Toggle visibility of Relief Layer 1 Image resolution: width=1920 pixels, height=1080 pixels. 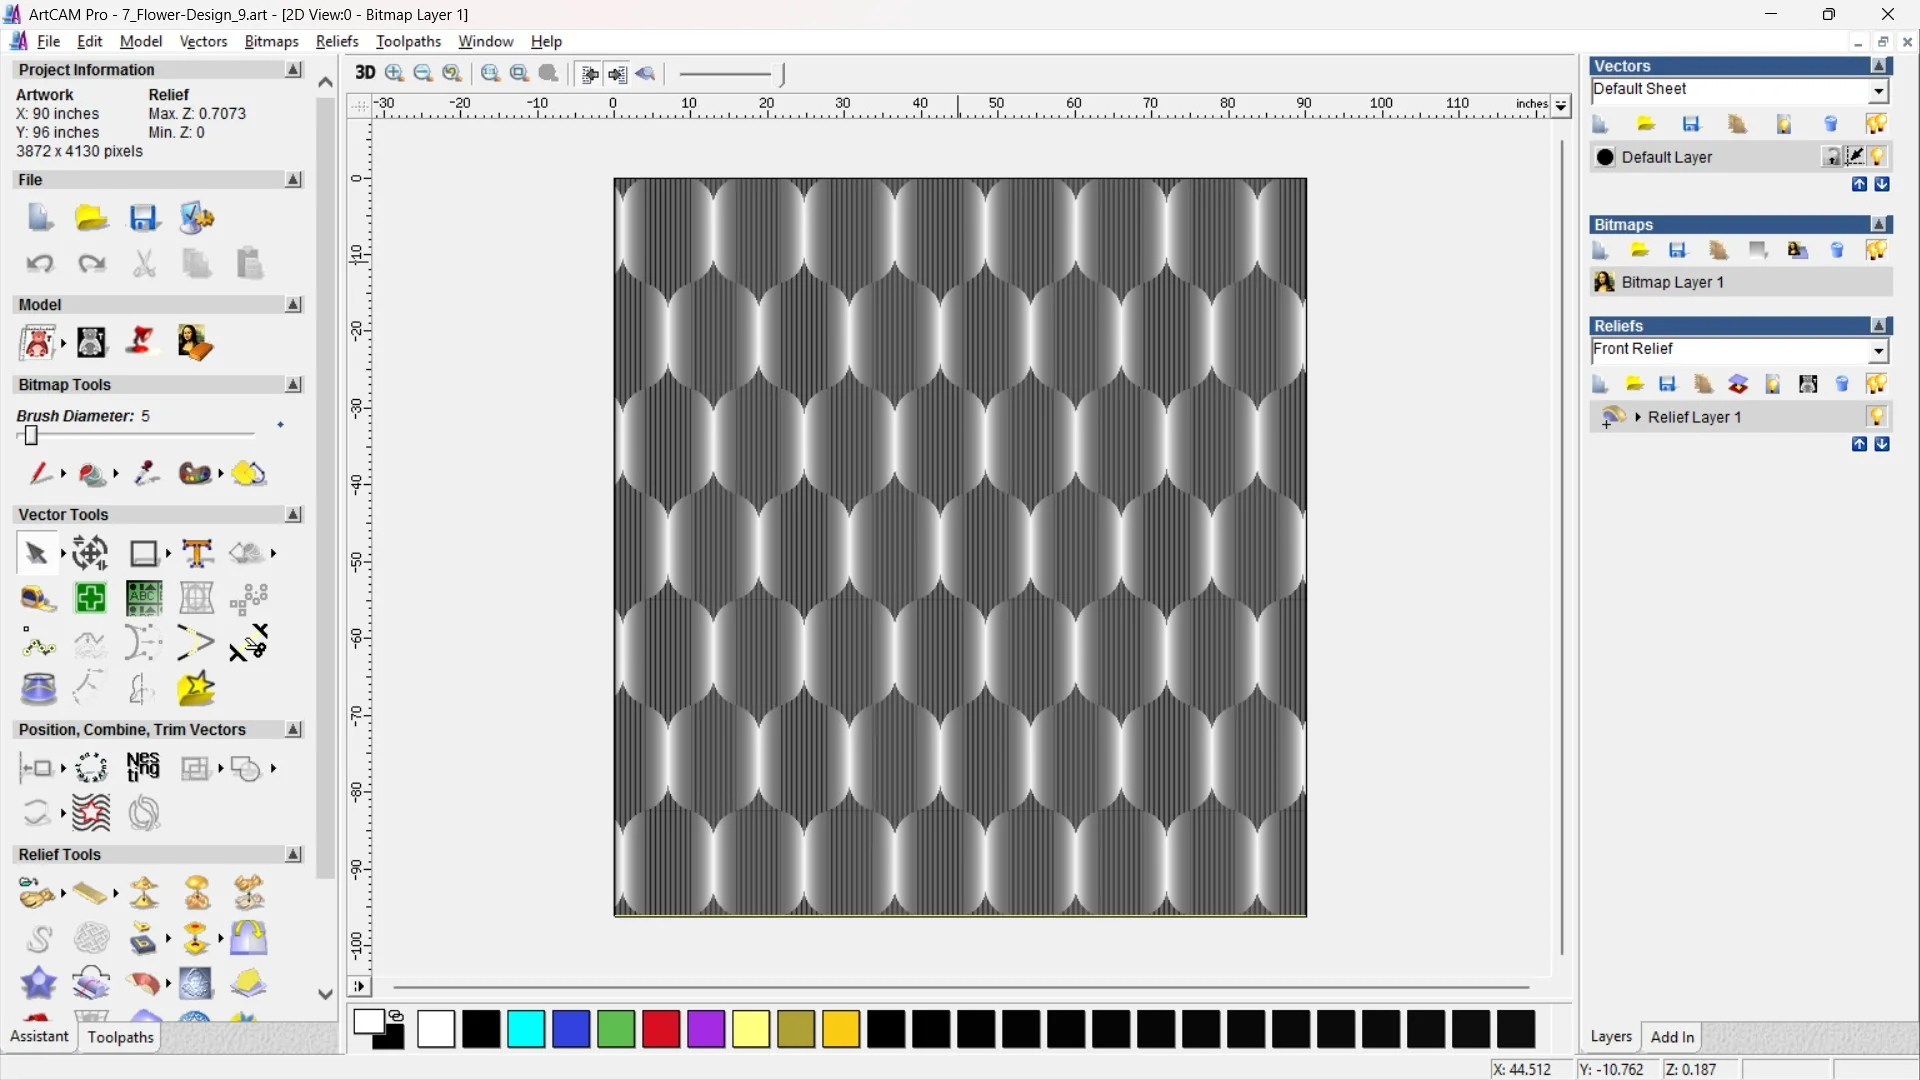click(x=1877, y=417)
